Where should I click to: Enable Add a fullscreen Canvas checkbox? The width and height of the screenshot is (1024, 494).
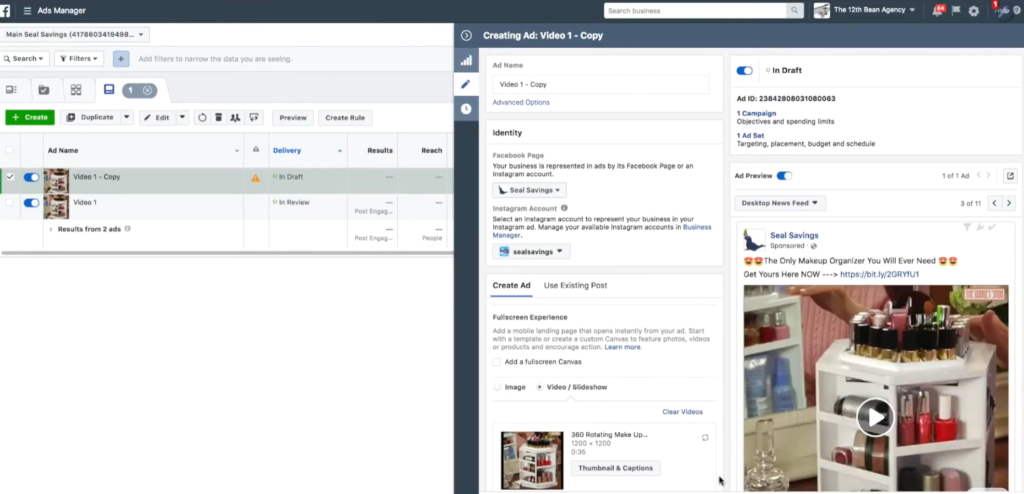(497, 362)
